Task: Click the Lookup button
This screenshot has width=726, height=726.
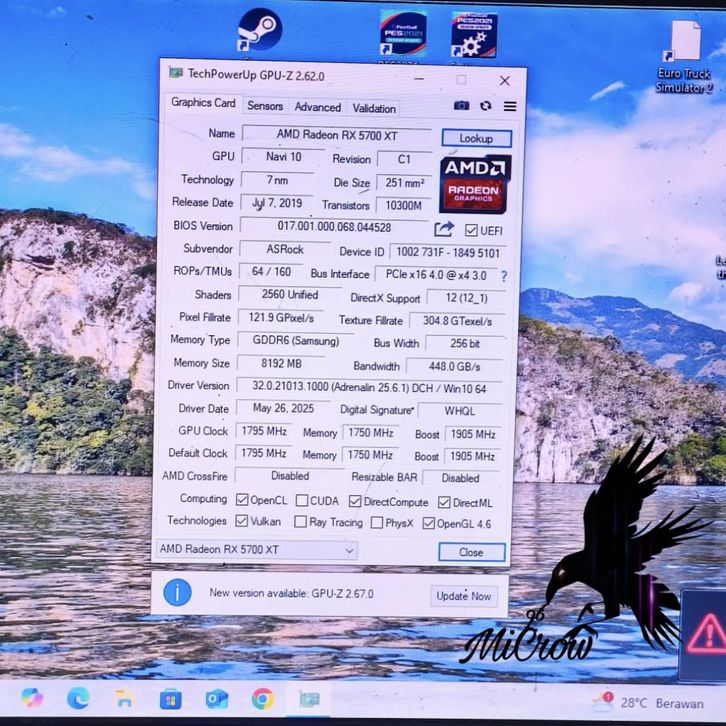Action: pyautogui.click(x=476, y=139)
